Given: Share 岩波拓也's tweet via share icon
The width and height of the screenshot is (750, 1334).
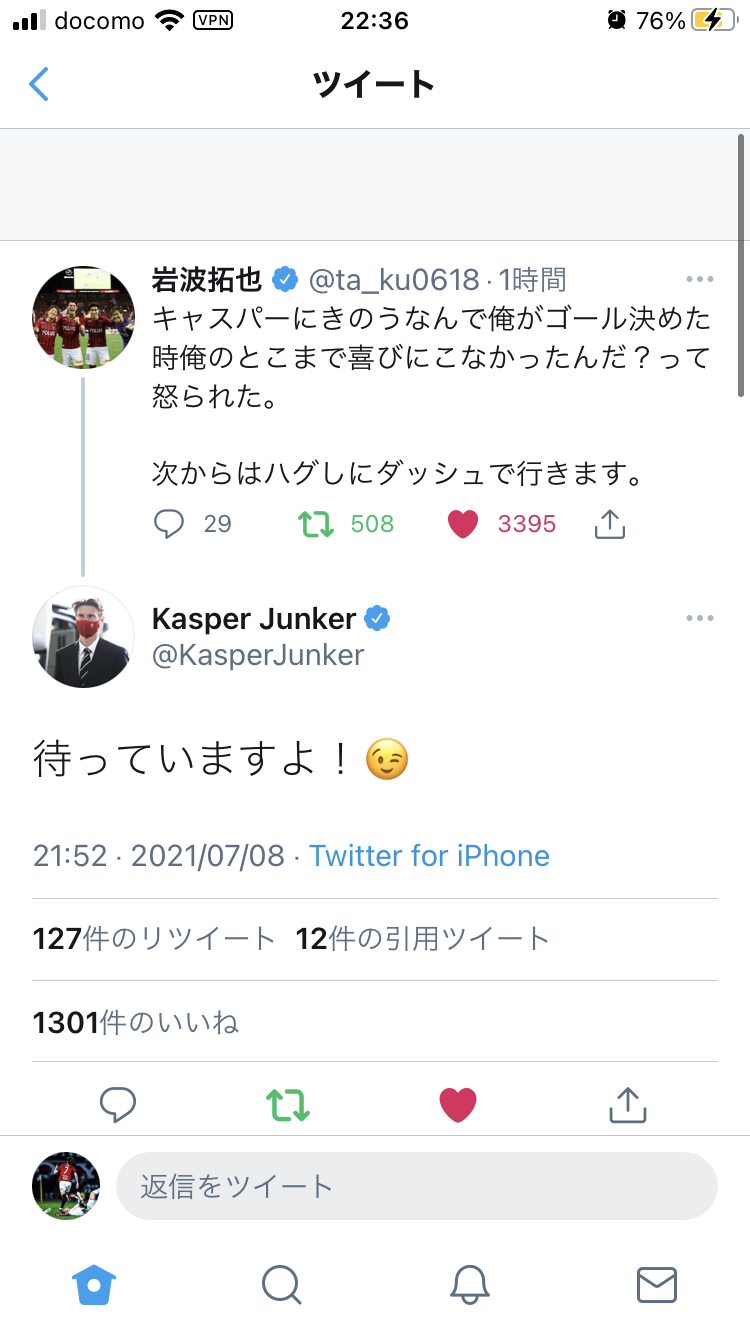Looking at the screenshot, I should 609,523.
